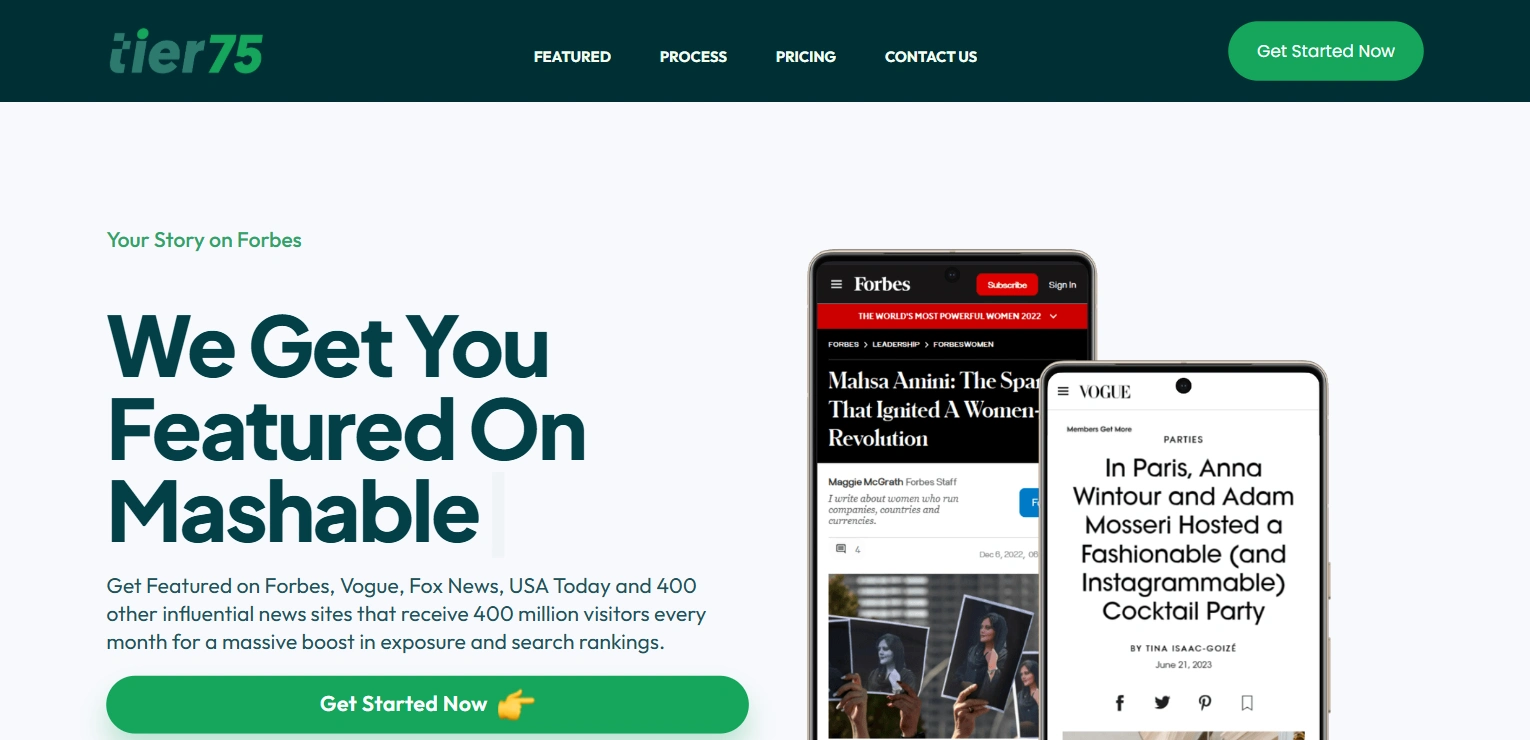Click the Facebook share icon

click(1120, 703)
